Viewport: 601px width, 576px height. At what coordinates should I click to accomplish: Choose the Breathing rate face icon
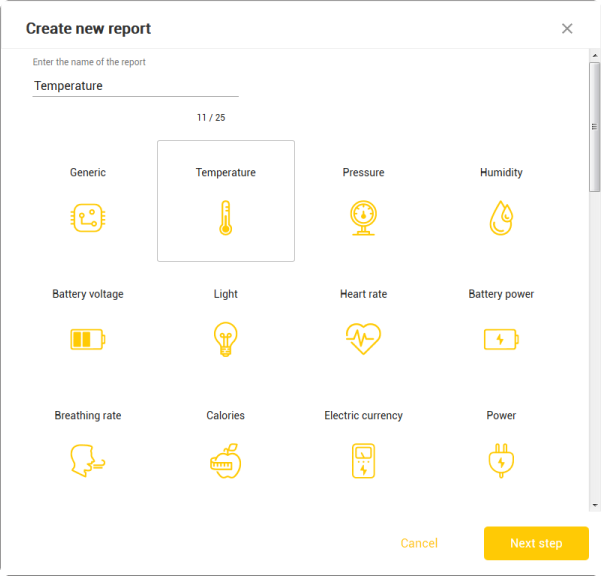[x=88, y=460]
